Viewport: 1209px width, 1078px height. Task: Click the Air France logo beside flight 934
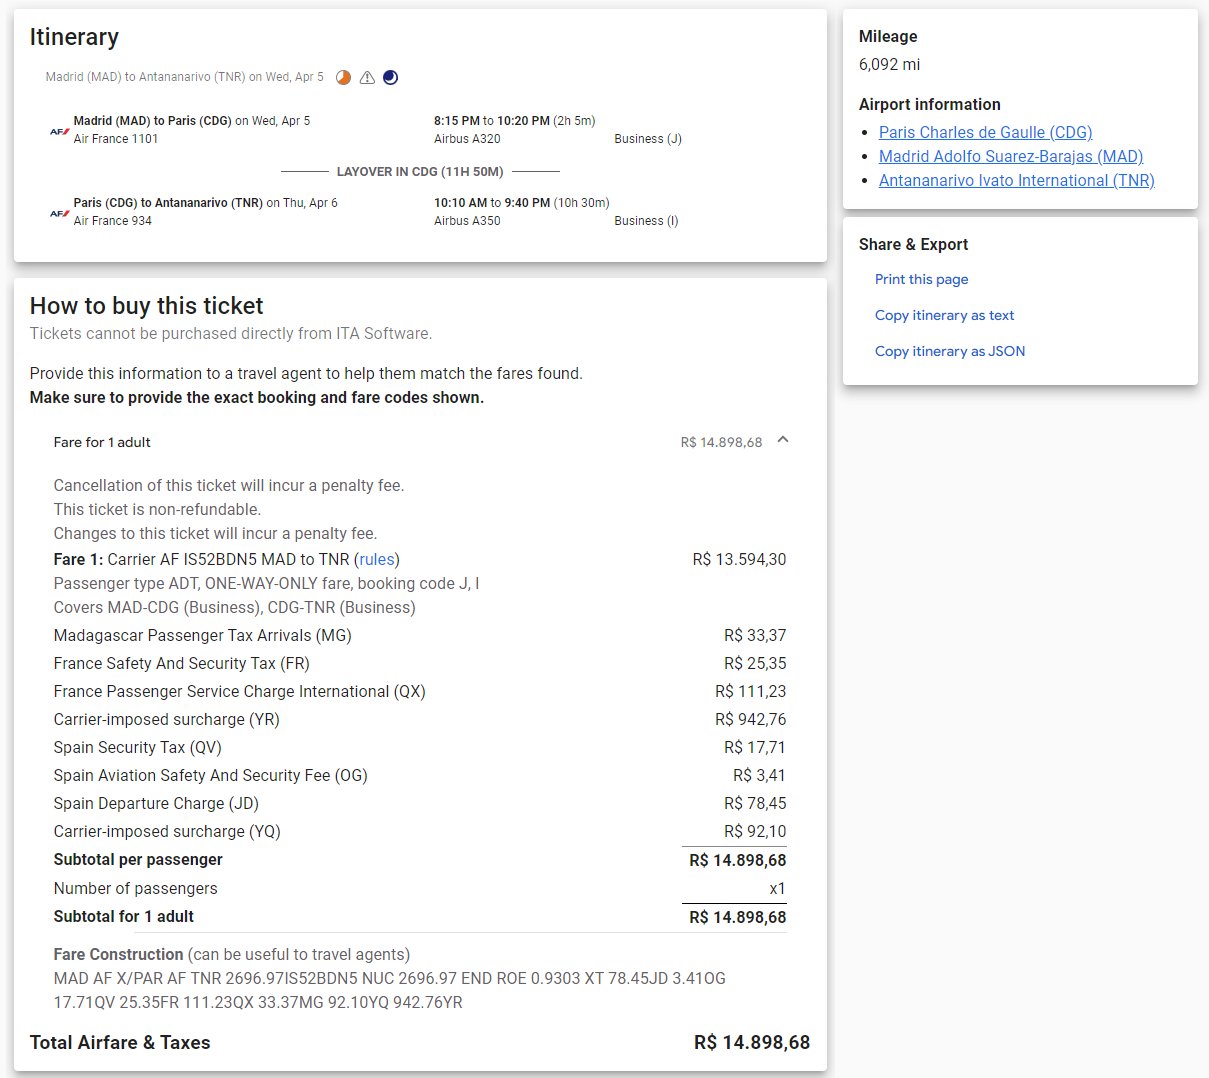[x=60, y=213]
